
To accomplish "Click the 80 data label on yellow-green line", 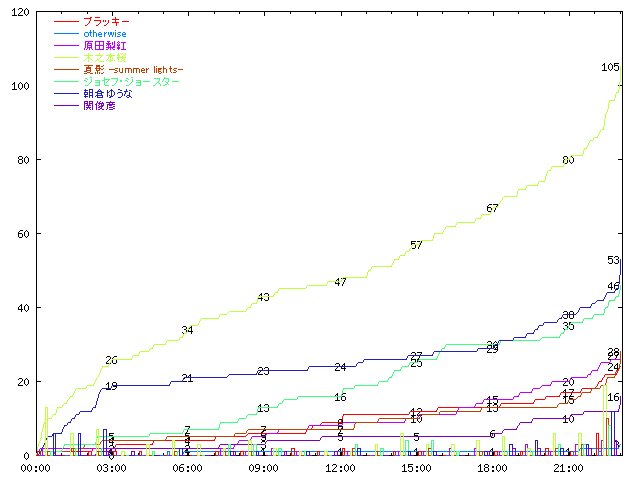I will 568,160.
